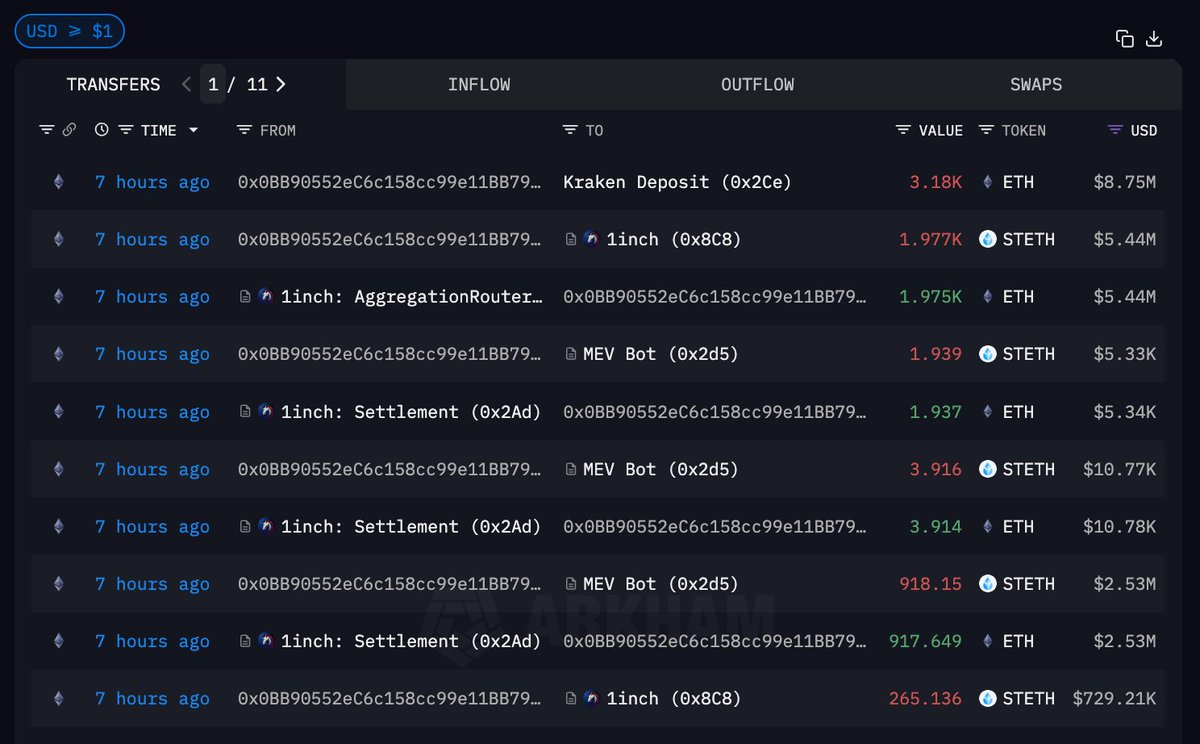Open the TIME column filter
The image size is (1200, 744).
tap(125, 130)
